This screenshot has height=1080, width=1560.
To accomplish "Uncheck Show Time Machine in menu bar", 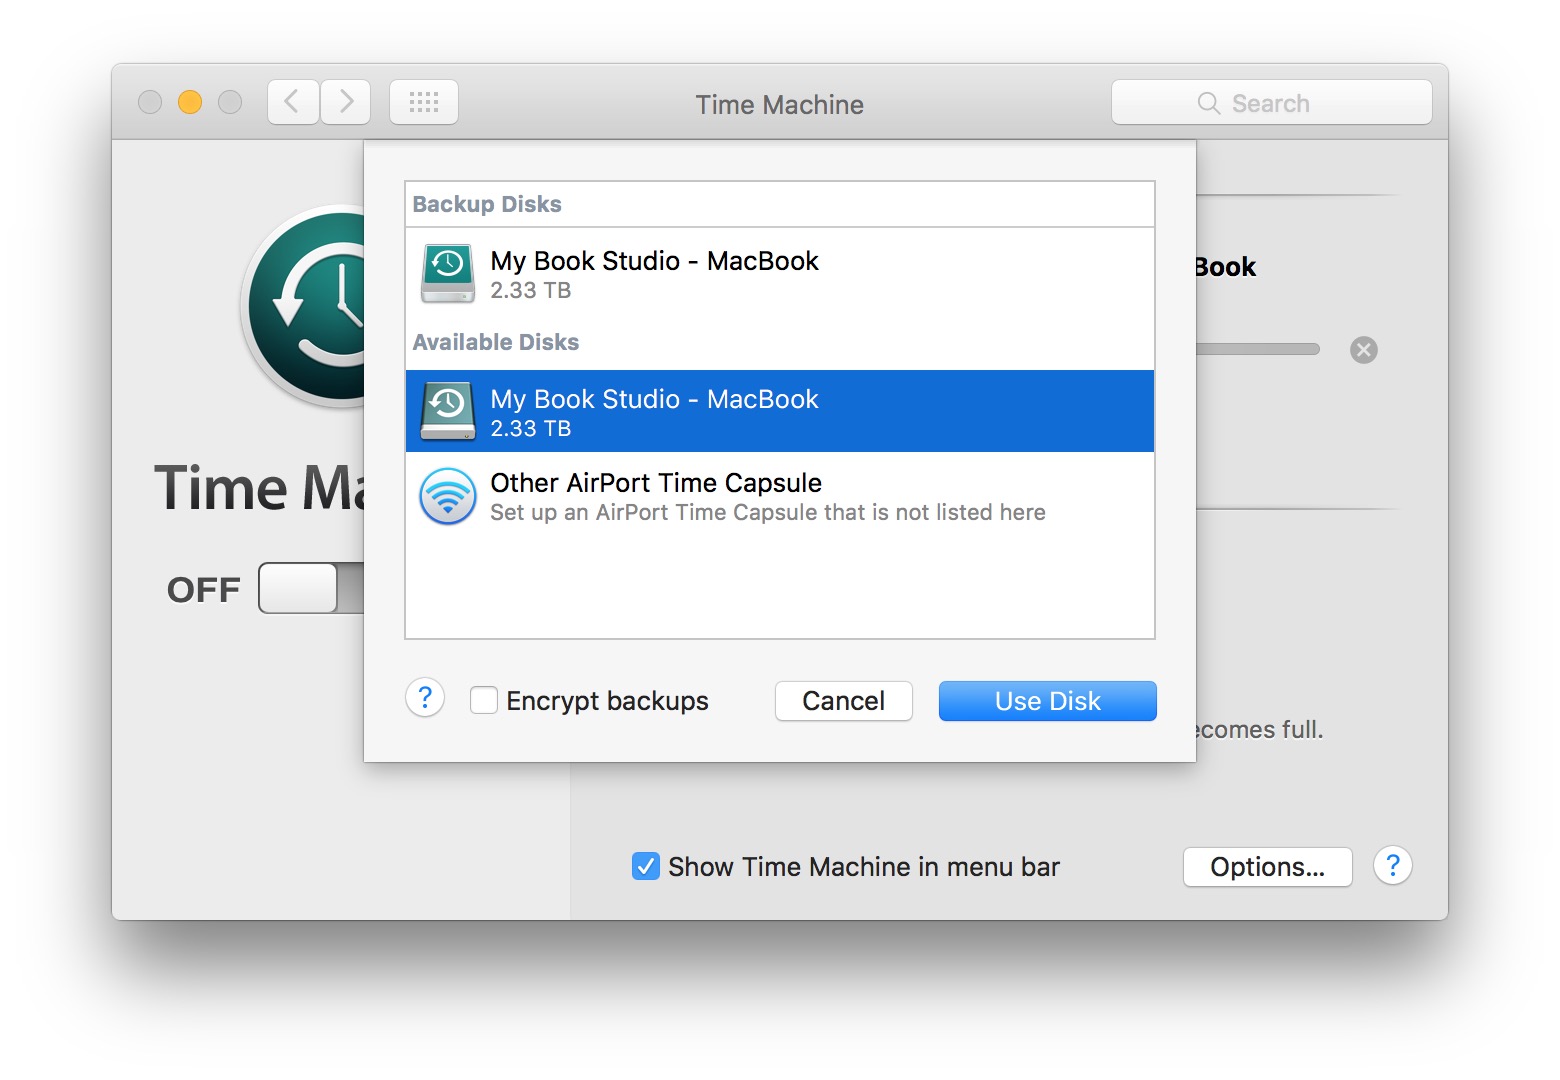I will (646, 866).
